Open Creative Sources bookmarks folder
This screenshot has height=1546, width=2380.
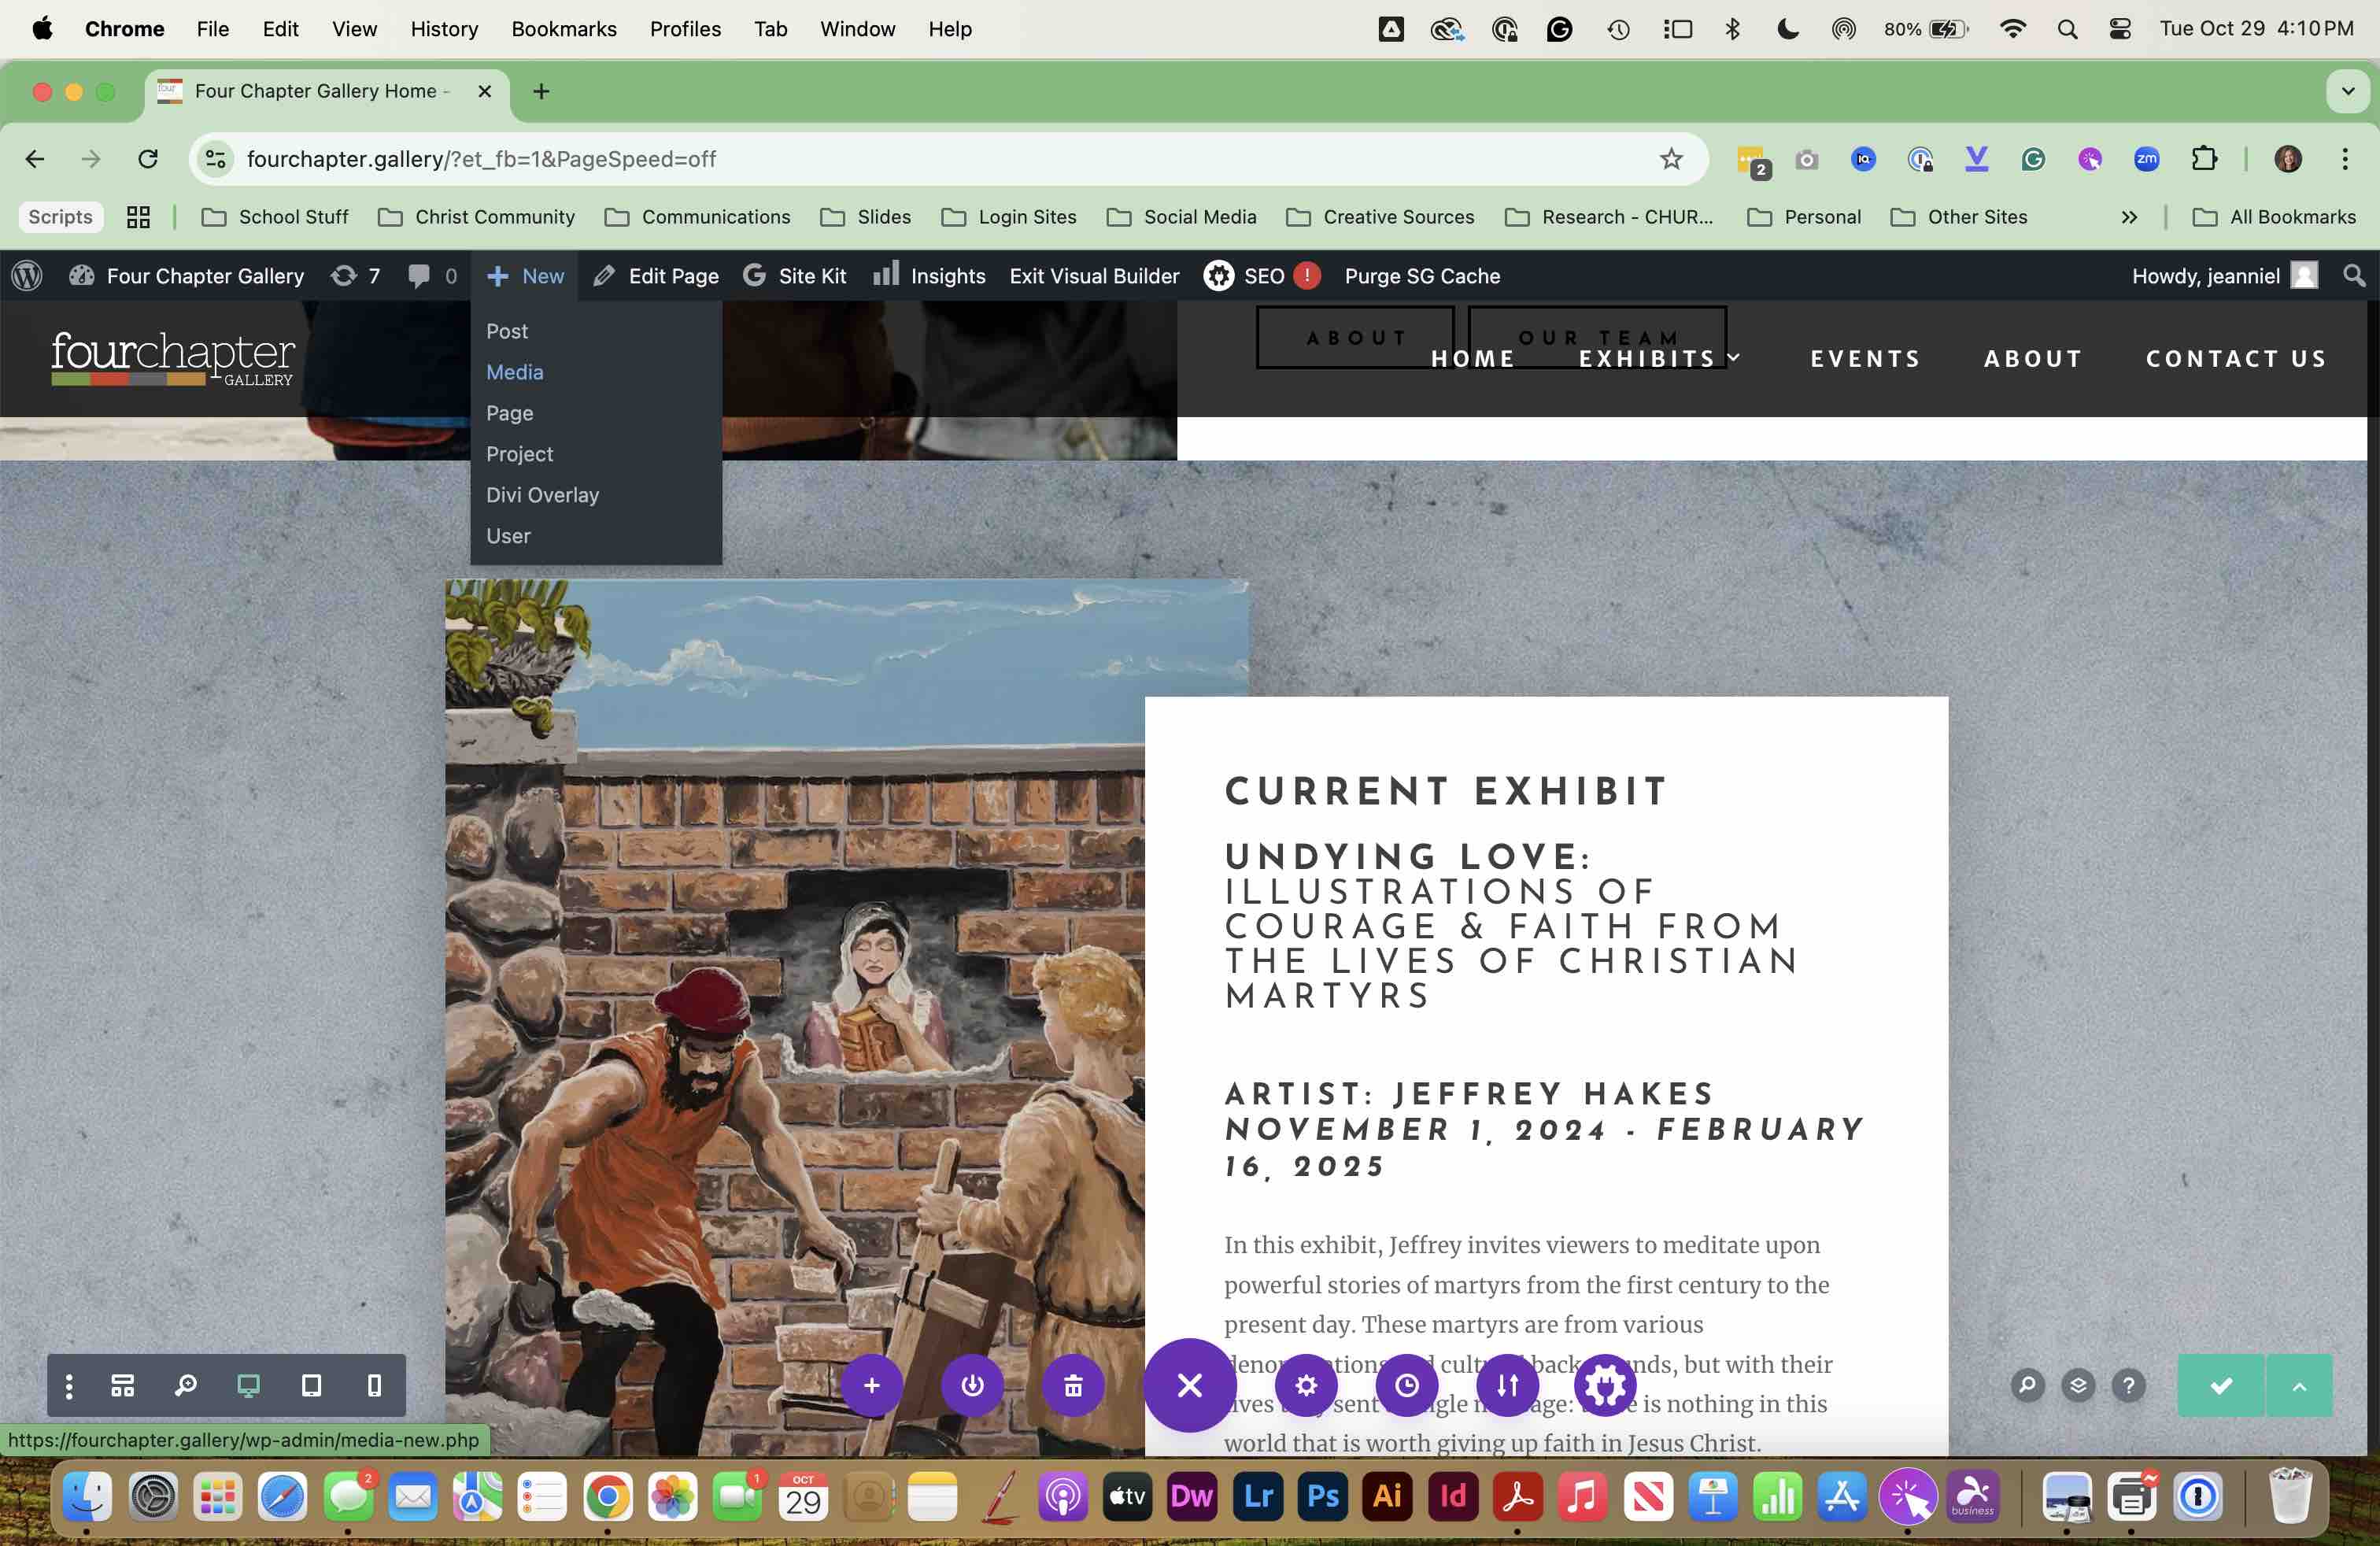pyautogui.click(x=1381, y=217)
